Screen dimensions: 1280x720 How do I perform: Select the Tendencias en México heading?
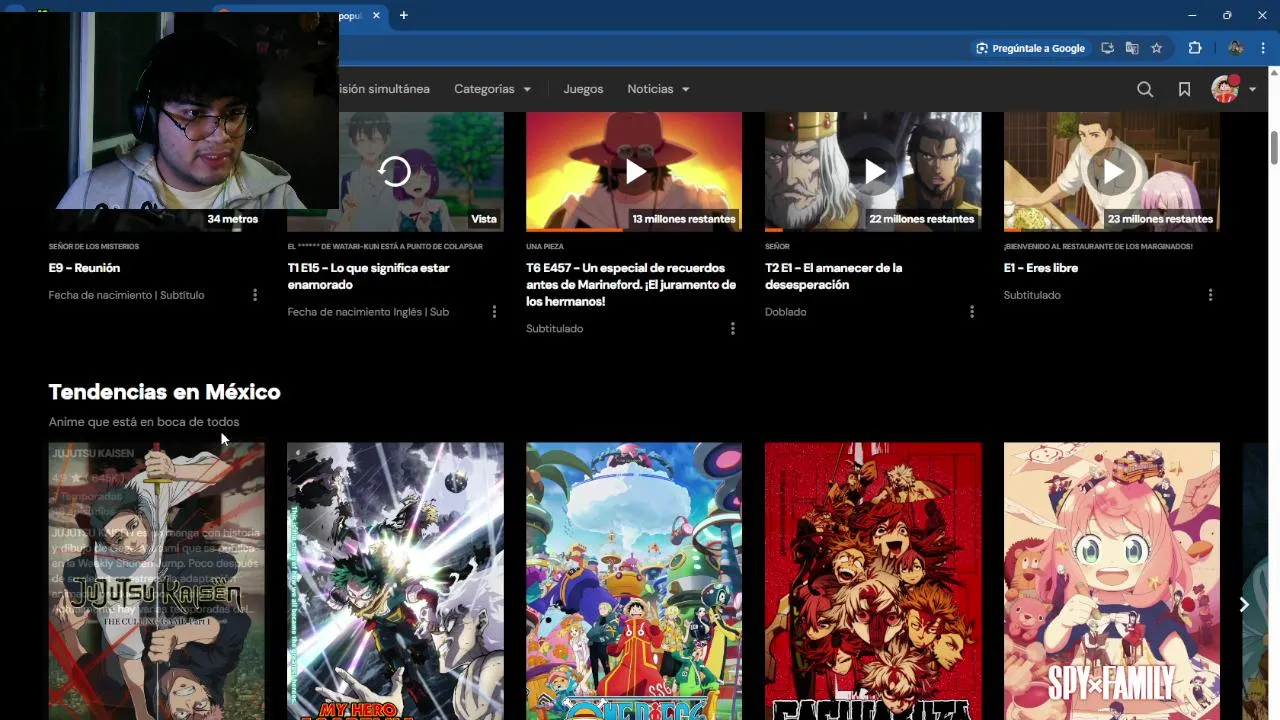(164, 392)
